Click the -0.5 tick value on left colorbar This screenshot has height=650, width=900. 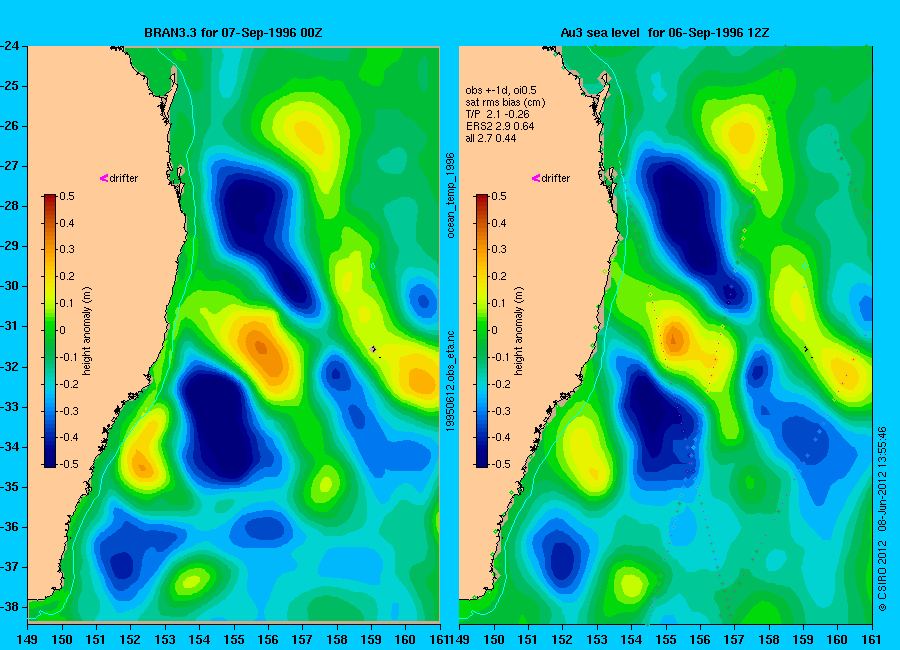(69, 464)
